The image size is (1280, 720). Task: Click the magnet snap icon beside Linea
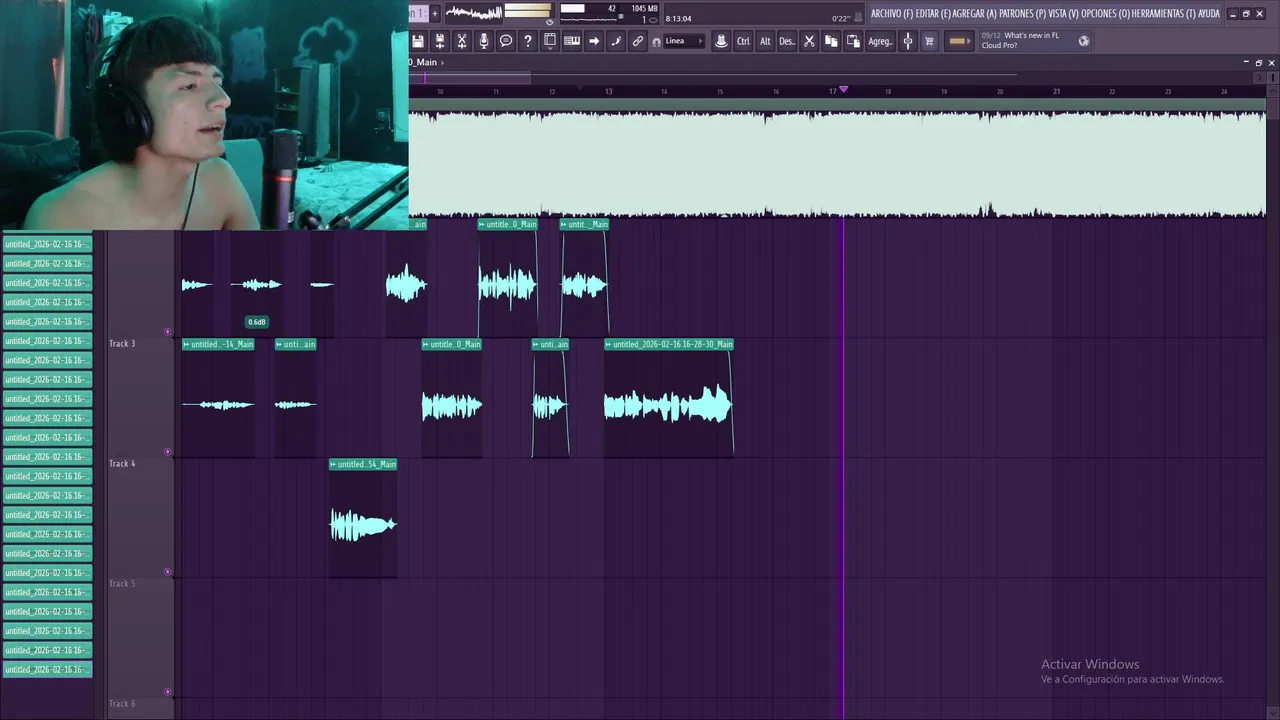[656, 42]
